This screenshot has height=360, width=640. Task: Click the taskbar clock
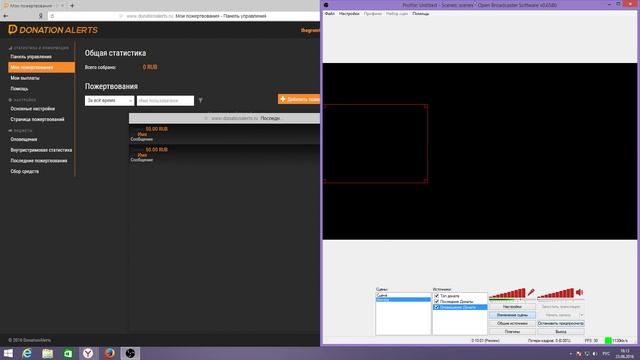point(625,353)
